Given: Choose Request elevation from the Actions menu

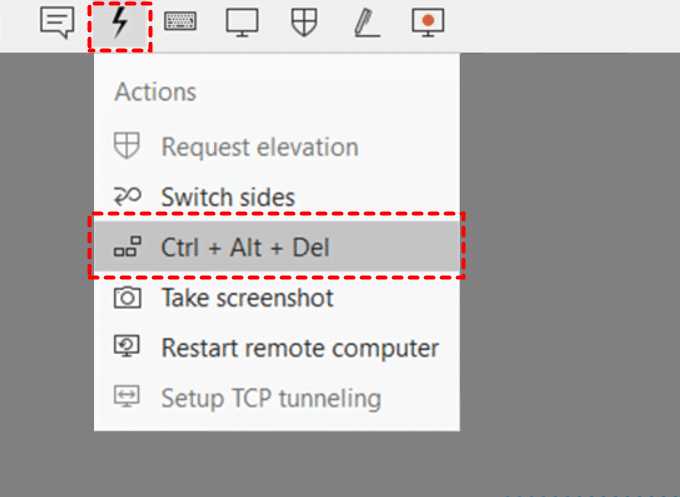Looking at the screenshot, I should [259, 147].
